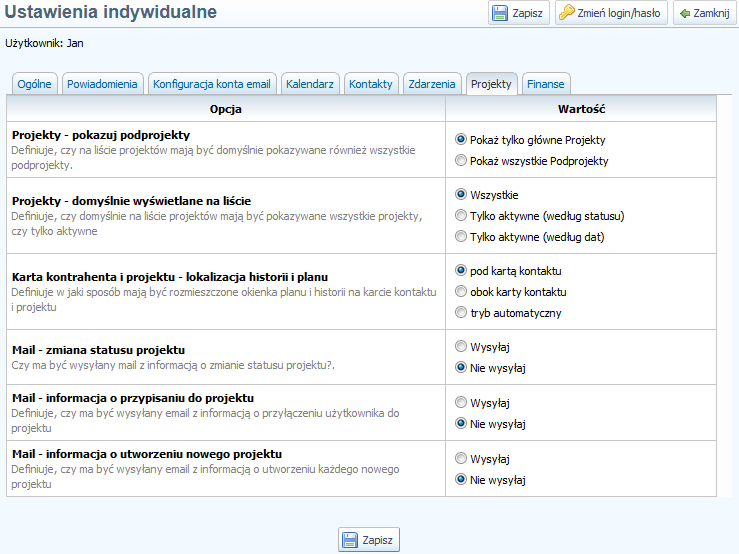Select 'Nie wysyłaj' for project assignment mail

coord(461,423)
